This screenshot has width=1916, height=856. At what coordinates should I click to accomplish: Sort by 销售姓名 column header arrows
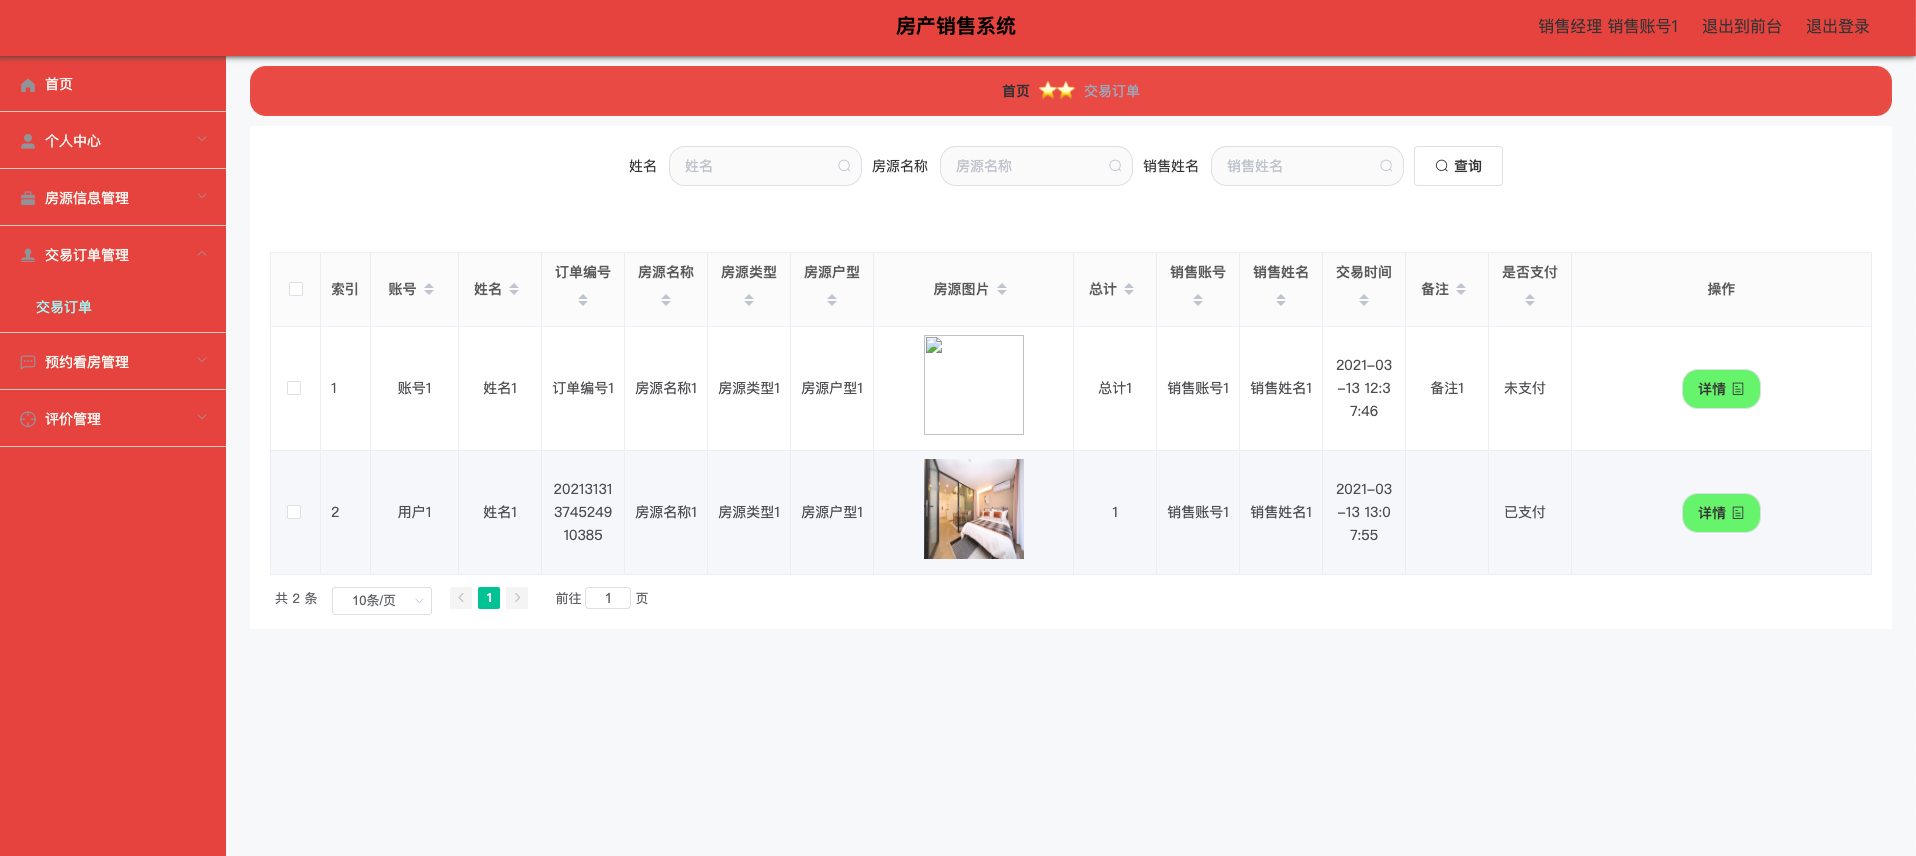pos(1281,300)
